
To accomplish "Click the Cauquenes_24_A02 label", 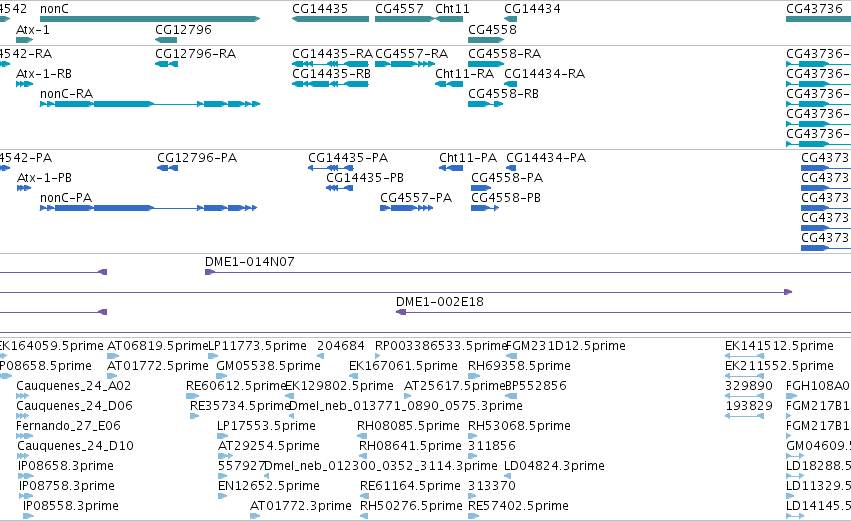I will (x=74, y=386).
